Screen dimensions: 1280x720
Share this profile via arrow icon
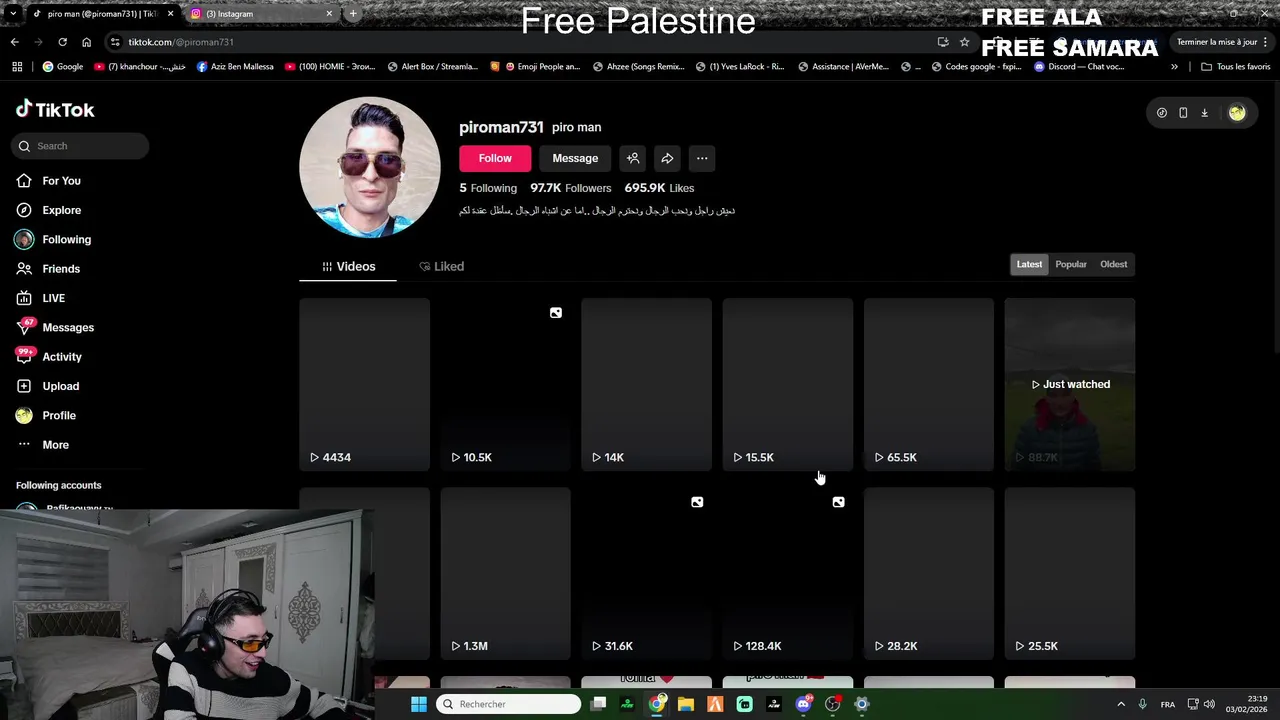click(667, 158)
